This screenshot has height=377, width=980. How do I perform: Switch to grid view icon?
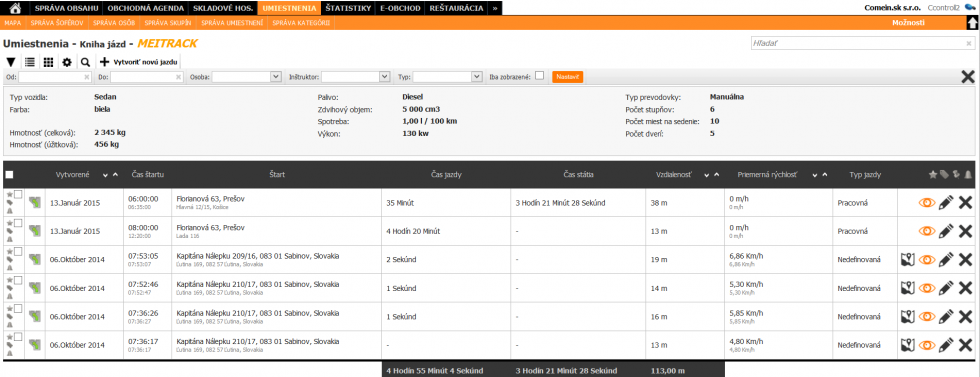pyautogui.click(x=48, y=62)
